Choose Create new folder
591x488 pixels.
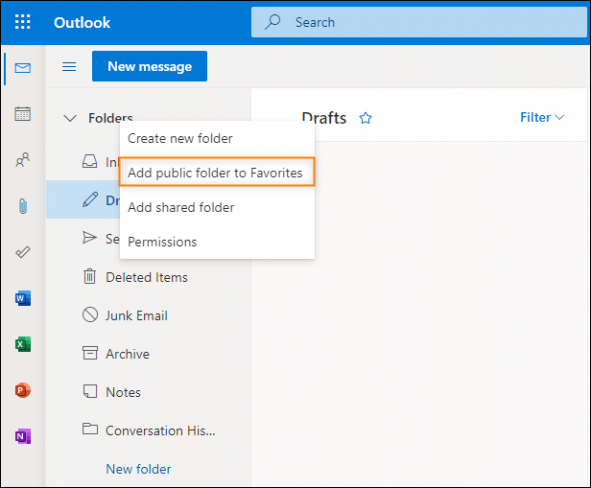point(217,138)
